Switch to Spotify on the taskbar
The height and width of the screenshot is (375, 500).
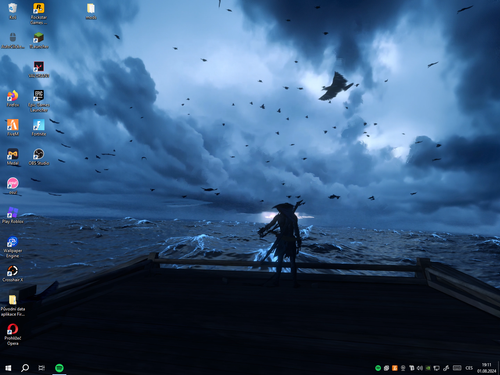[x=59, y=368]
